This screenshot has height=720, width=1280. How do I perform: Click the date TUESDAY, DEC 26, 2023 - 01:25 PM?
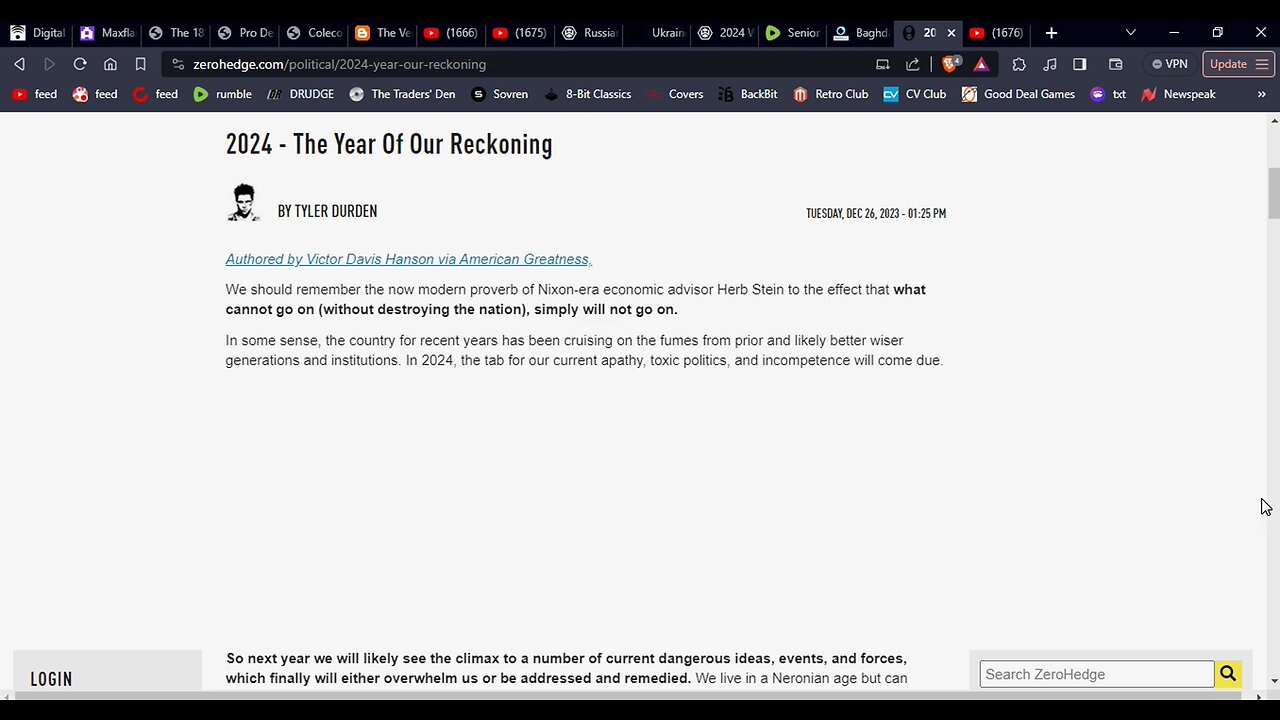point(876,213)
